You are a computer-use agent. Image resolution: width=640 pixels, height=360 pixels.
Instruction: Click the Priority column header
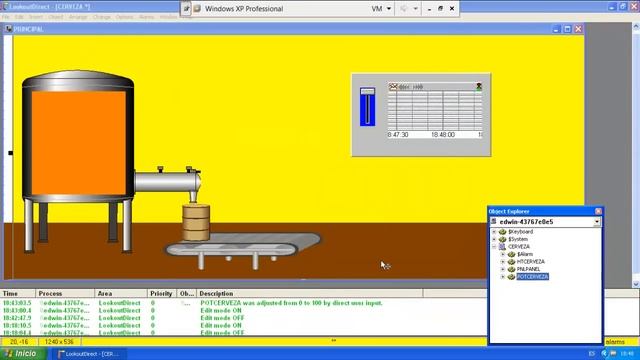coord(162,293)
